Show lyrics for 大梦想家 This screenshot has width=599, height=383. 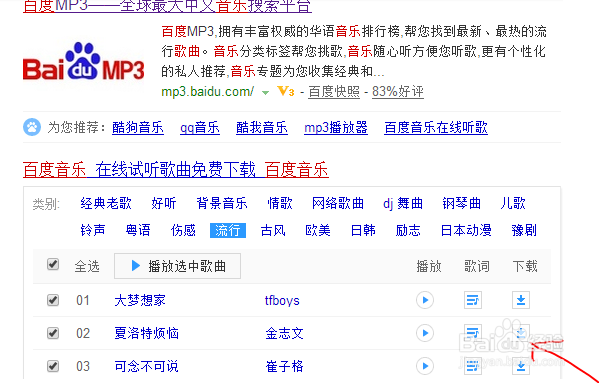(473, 300)
